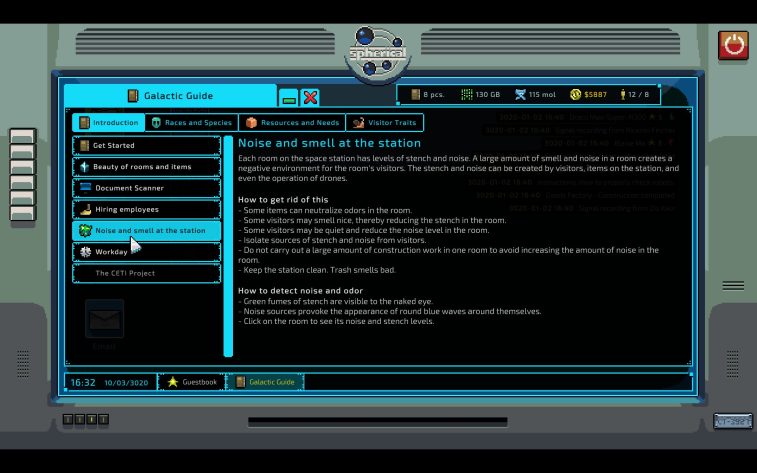Show the Hiring employees topic
The image size is (757, 473).
click(x=147, y=209)
